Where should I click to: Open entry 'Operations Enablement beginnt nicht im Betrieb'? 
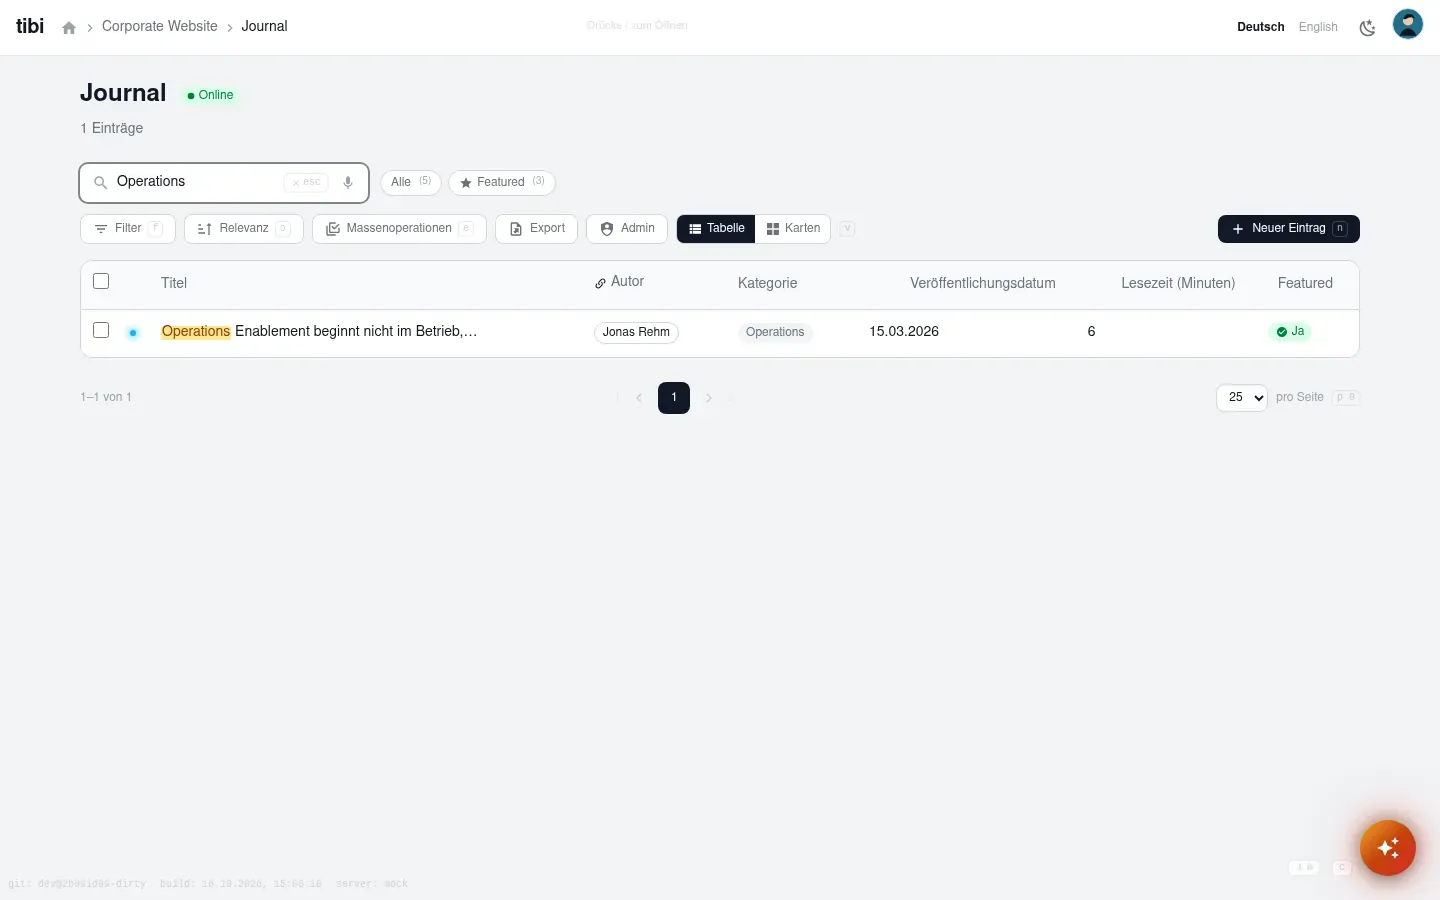tap(319, 331)
